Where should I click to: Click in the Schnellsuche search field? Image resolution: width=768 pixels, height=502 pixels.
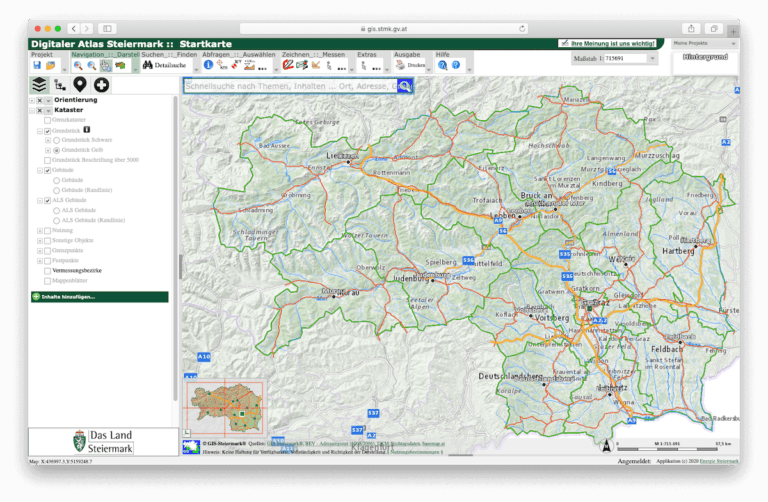(291, 86)
